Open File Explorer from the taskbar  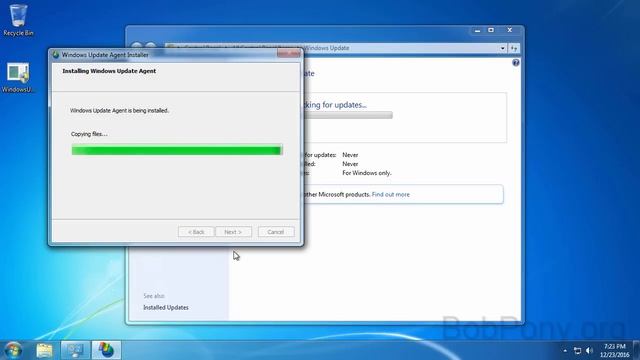pyautogui.click(x=44, y=350)
